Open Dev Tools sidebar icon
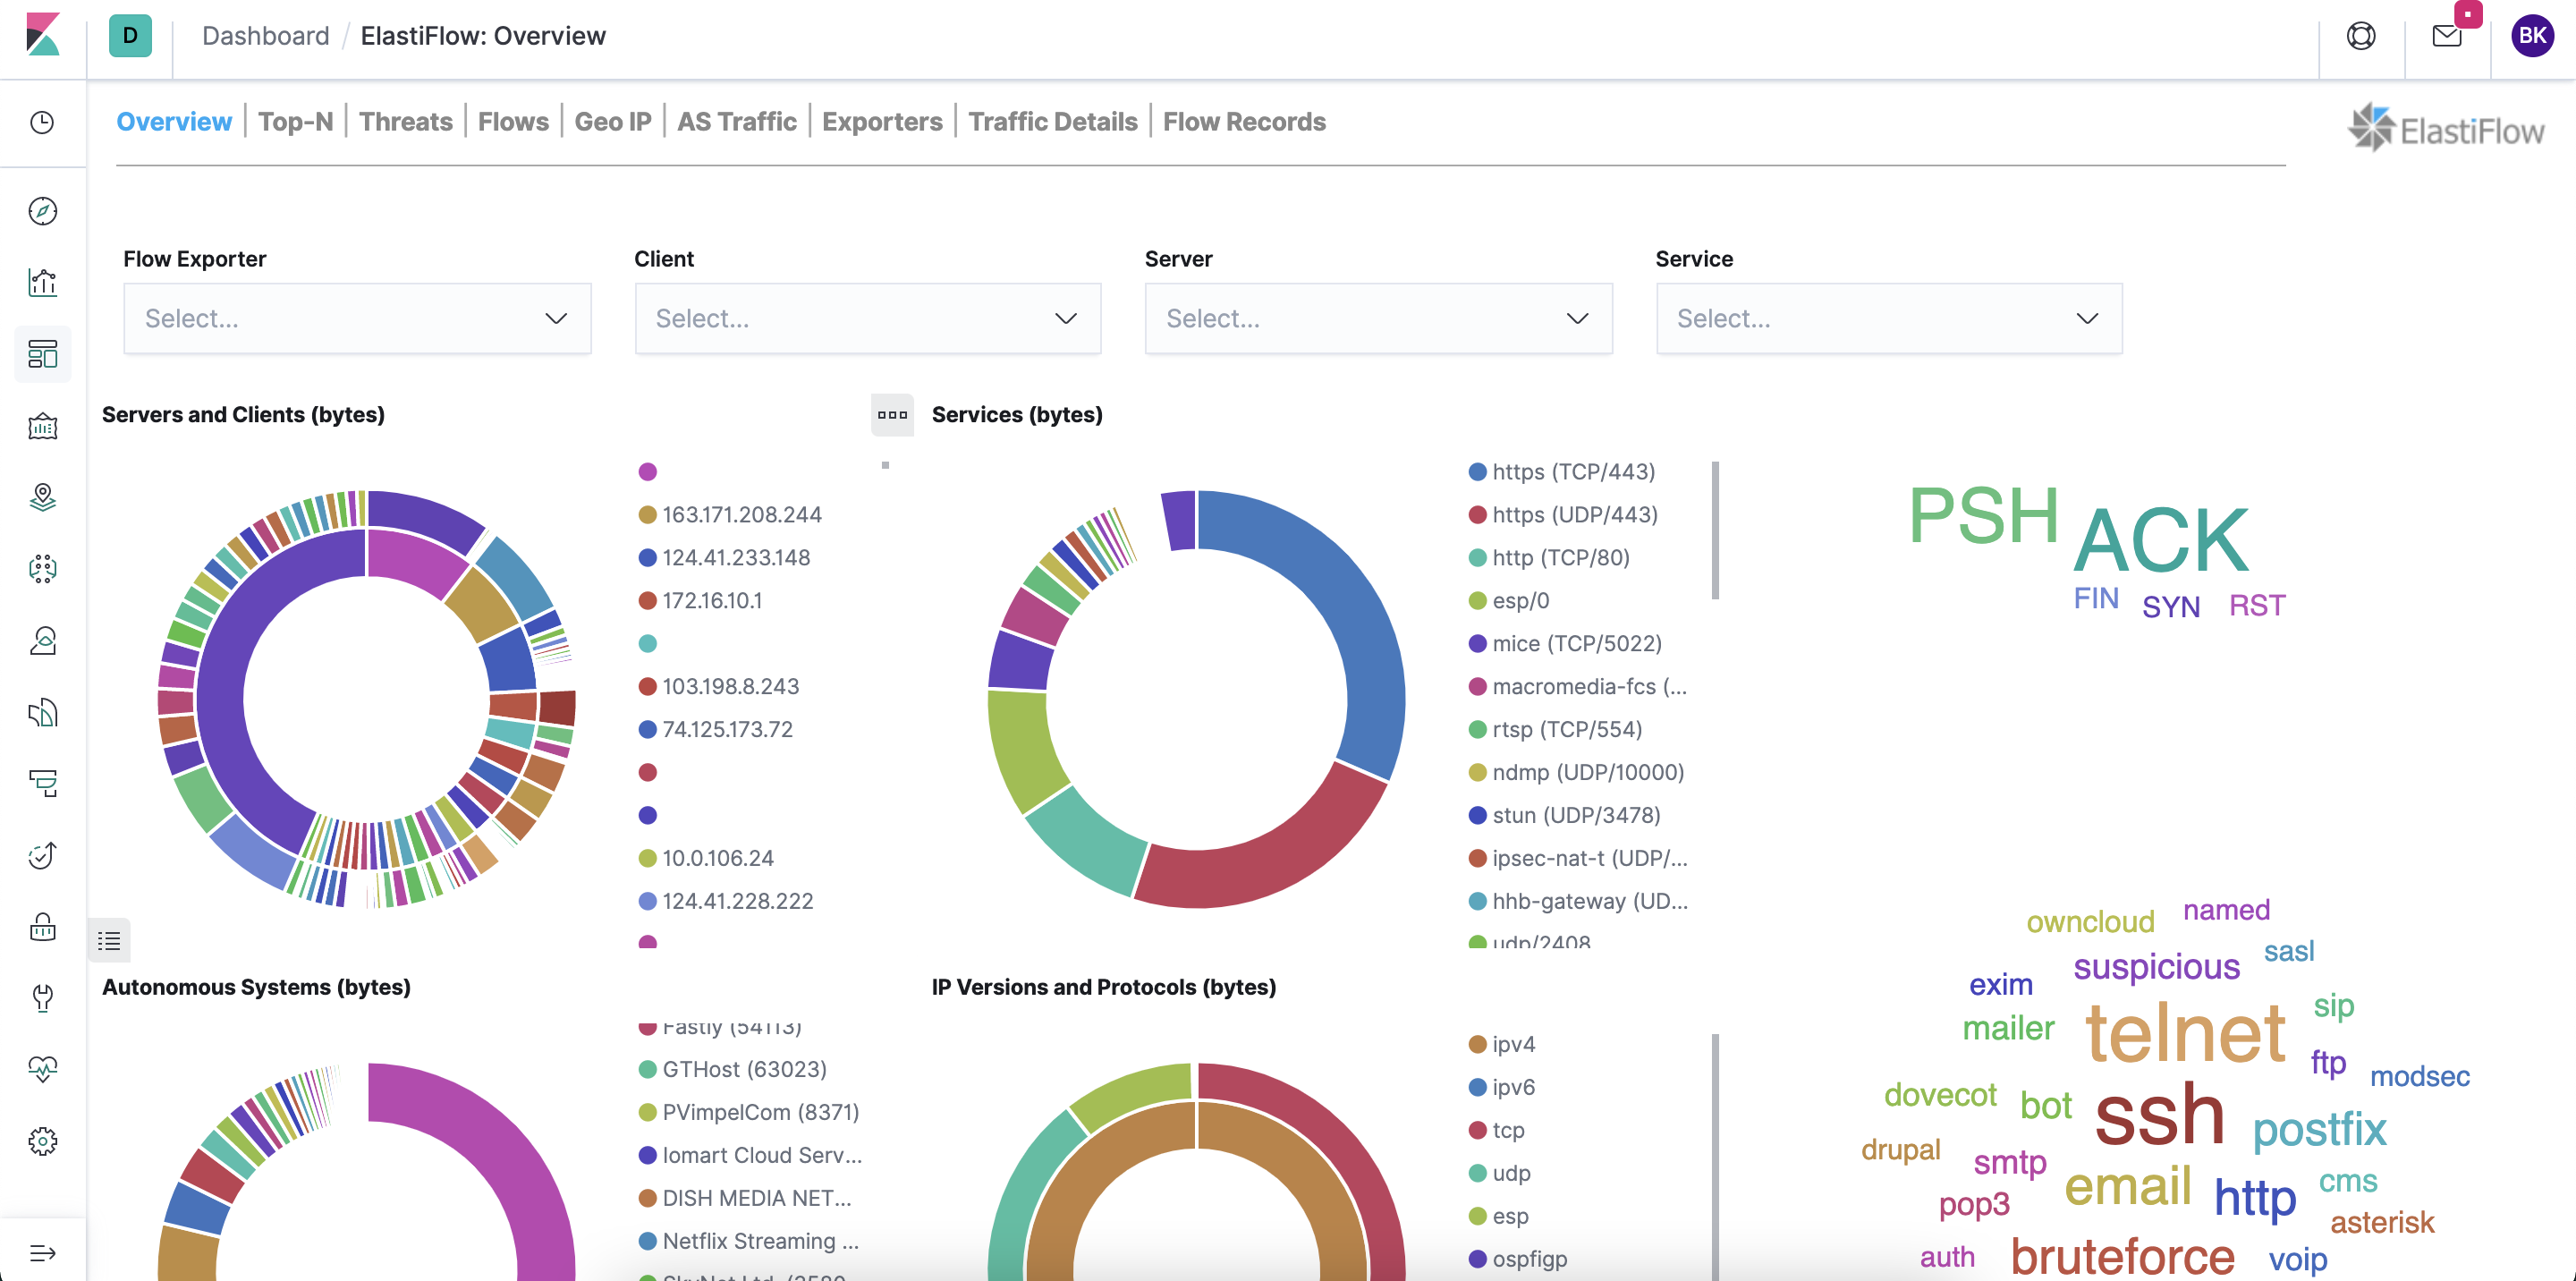Image resolution: width=2576 pixels, height=1281 pixels. click(x=43, y=999)
